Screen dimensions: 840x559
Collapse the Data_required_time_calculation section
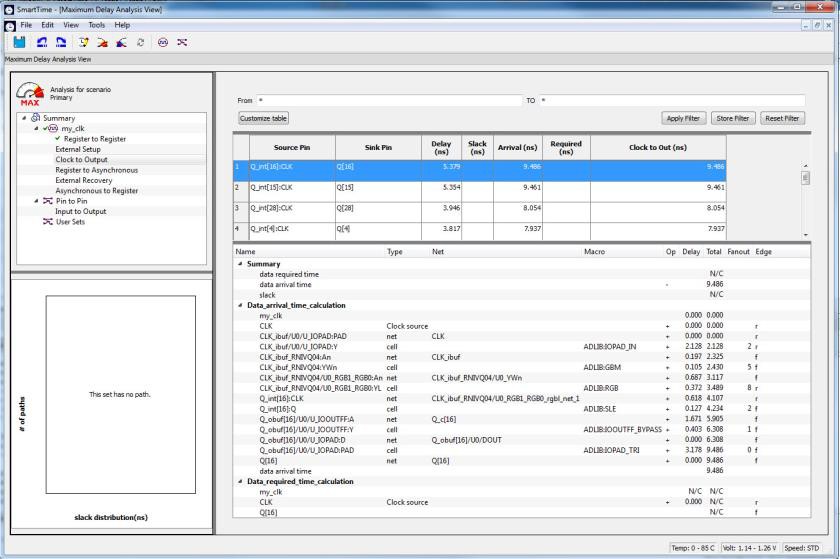tap(240, 482)
